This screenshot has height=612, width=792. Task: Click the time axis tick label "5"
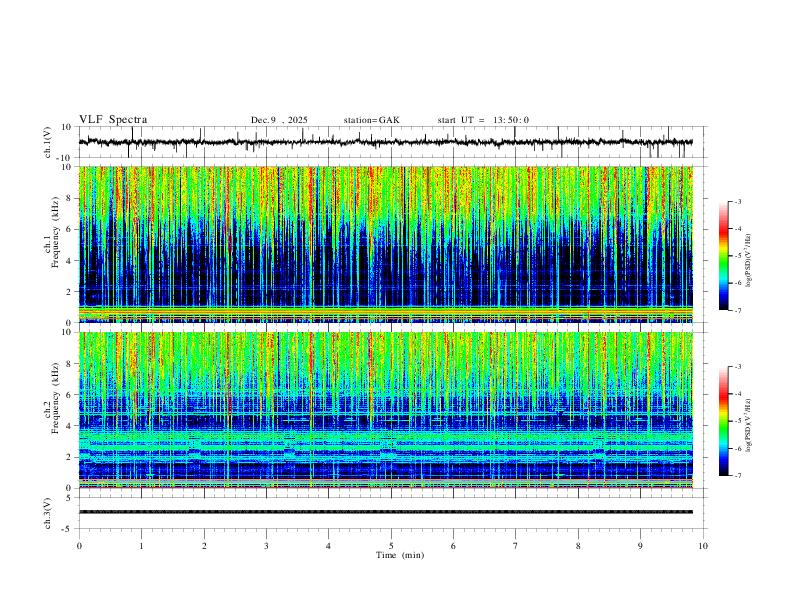coord(391,546)
